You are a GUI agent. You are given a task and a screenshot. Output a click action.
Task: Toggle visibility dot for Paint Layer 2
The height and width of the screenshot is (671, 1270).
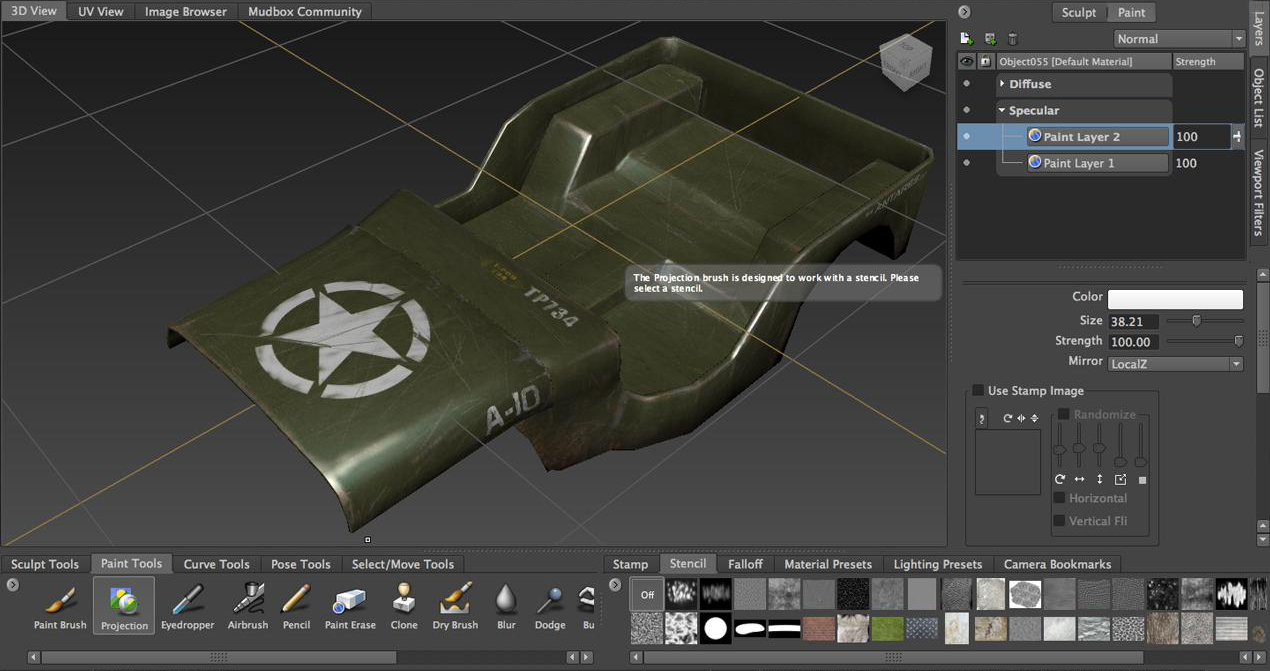tap(966, 136)
